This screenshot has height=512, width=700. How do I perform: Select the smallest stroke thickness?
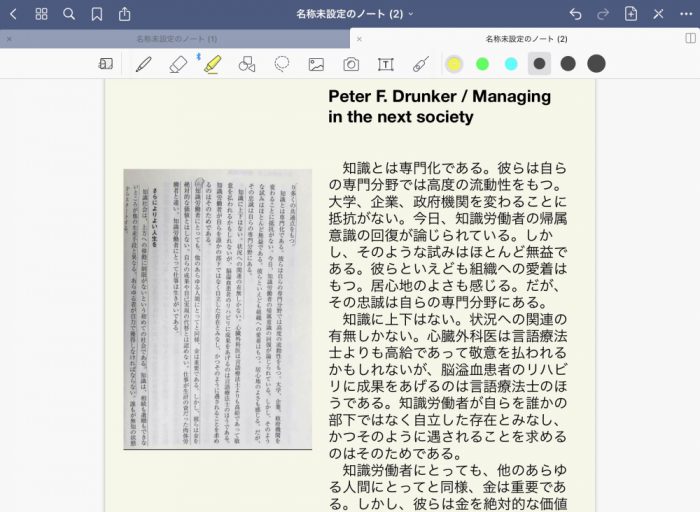[x=539, y=64]
